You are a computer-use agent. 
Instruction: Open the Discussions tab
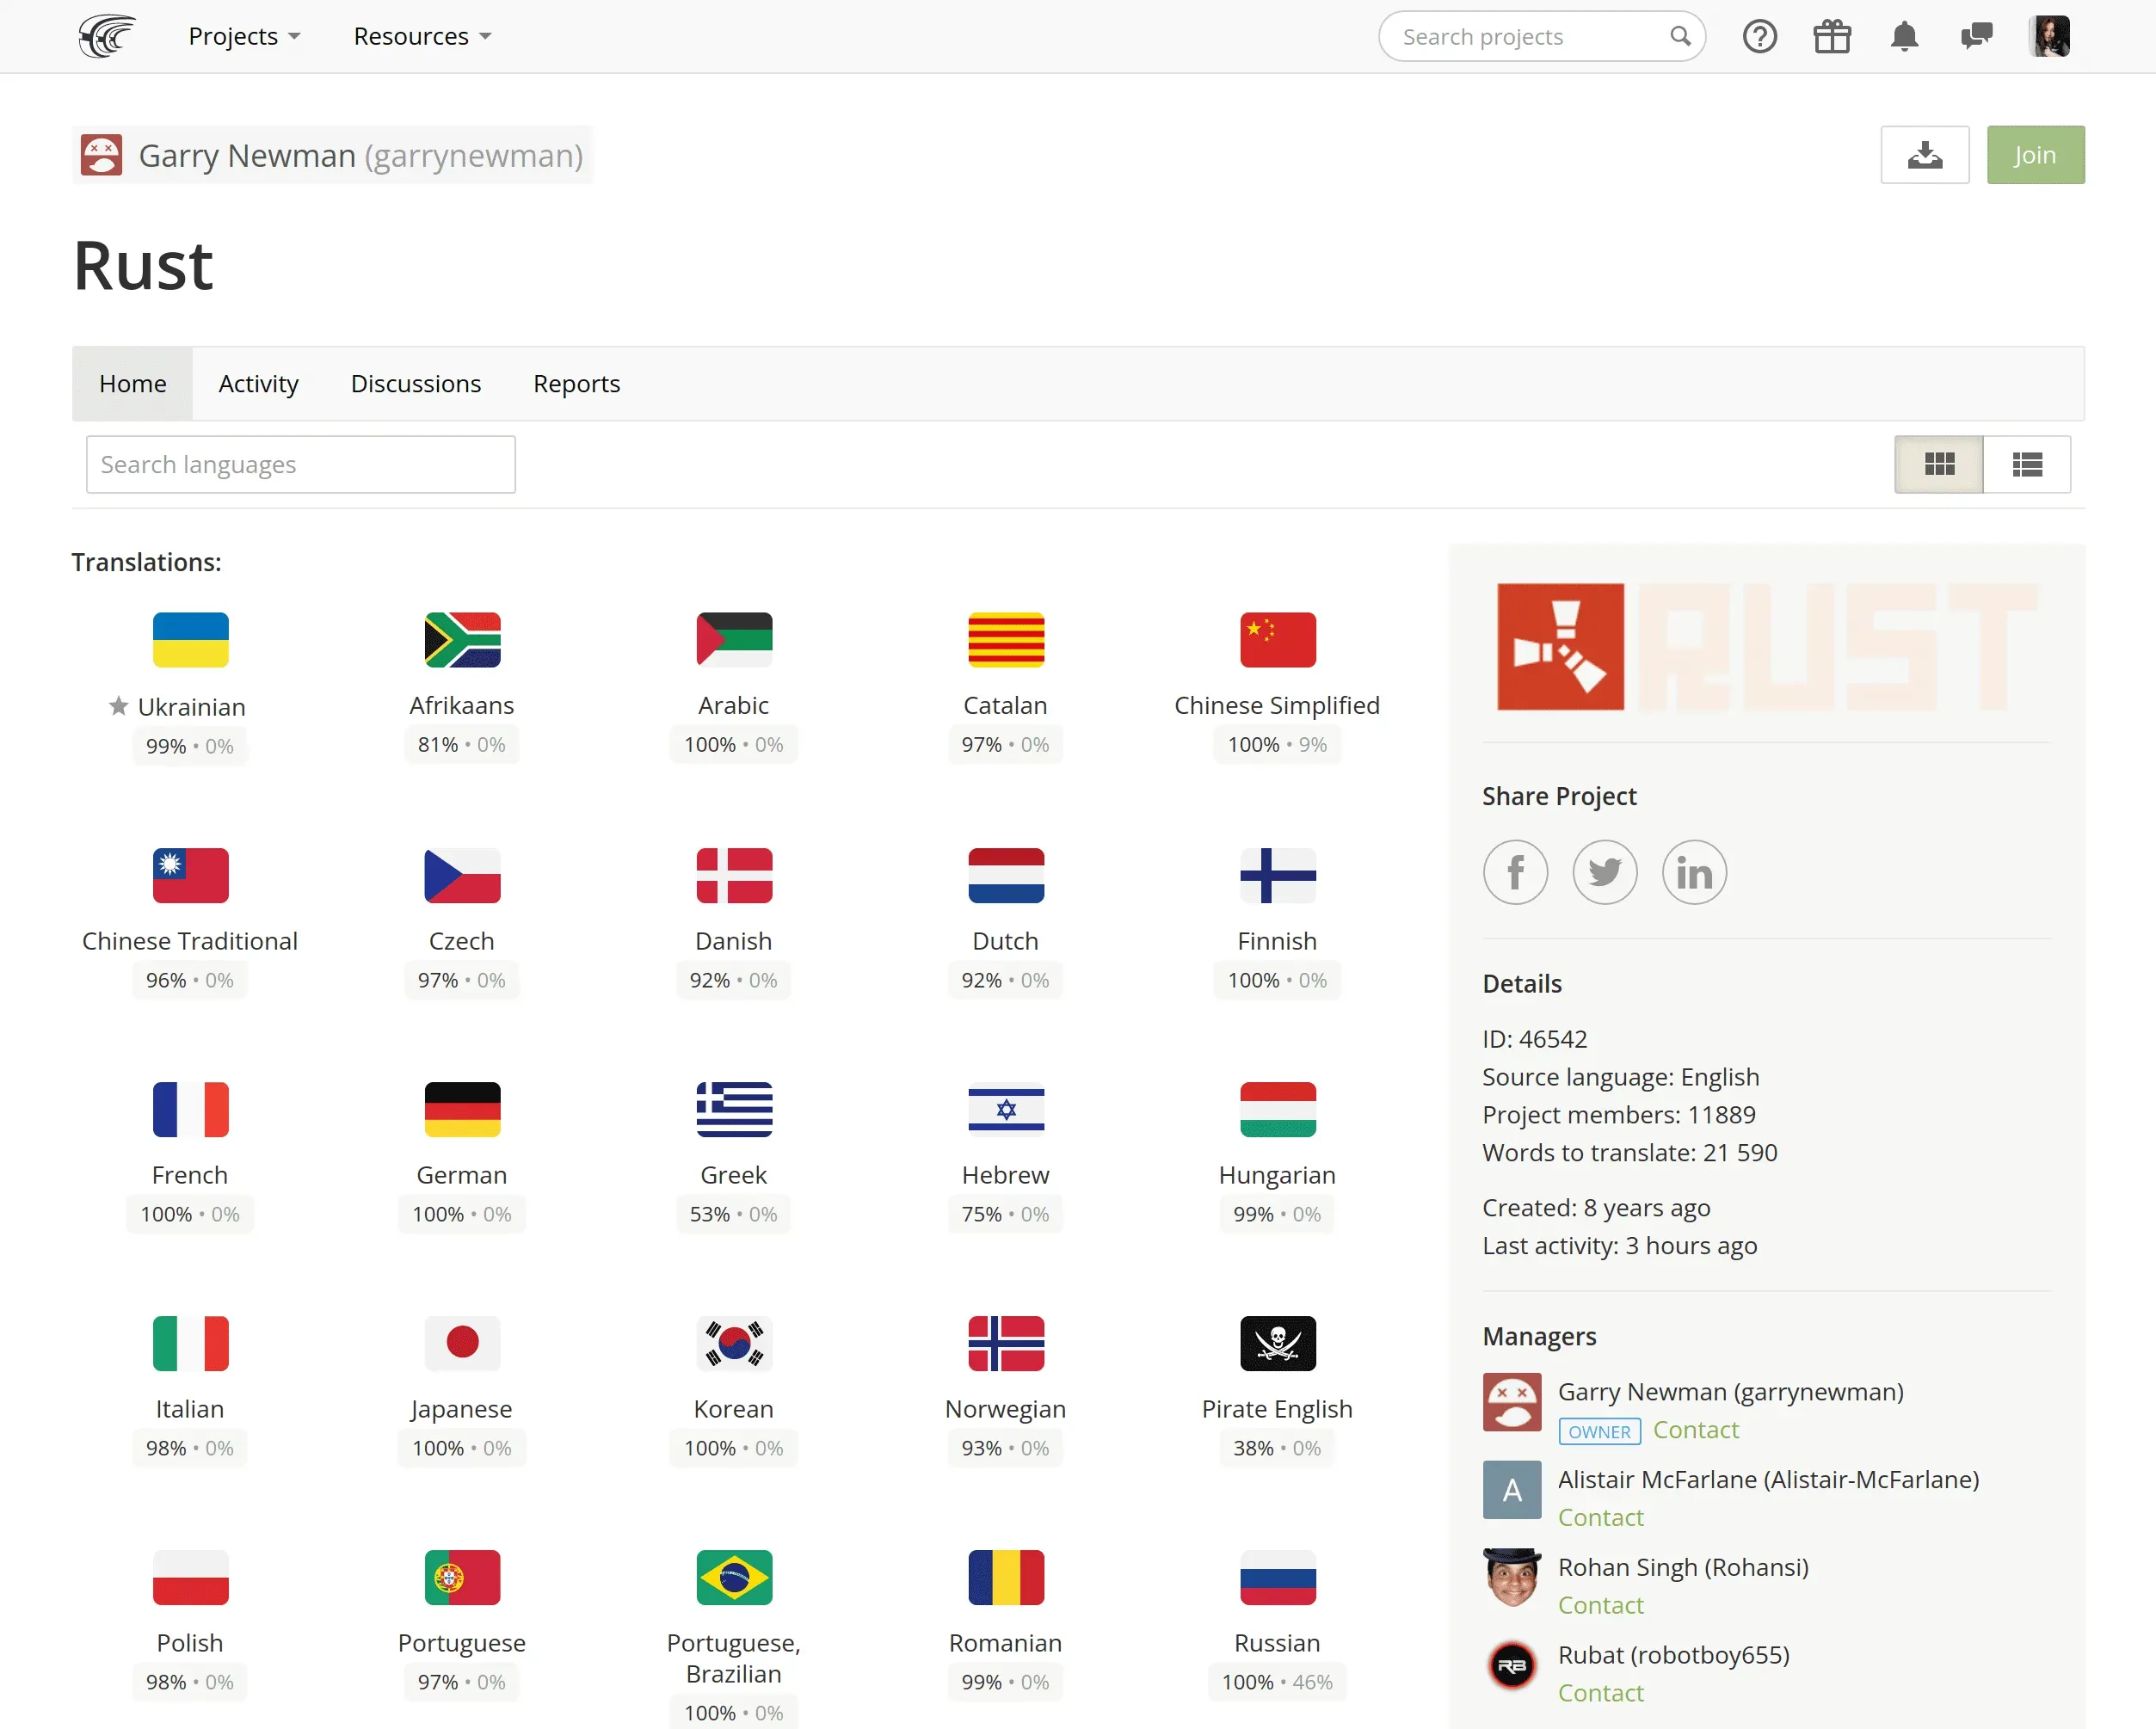(x=415, y=384)
